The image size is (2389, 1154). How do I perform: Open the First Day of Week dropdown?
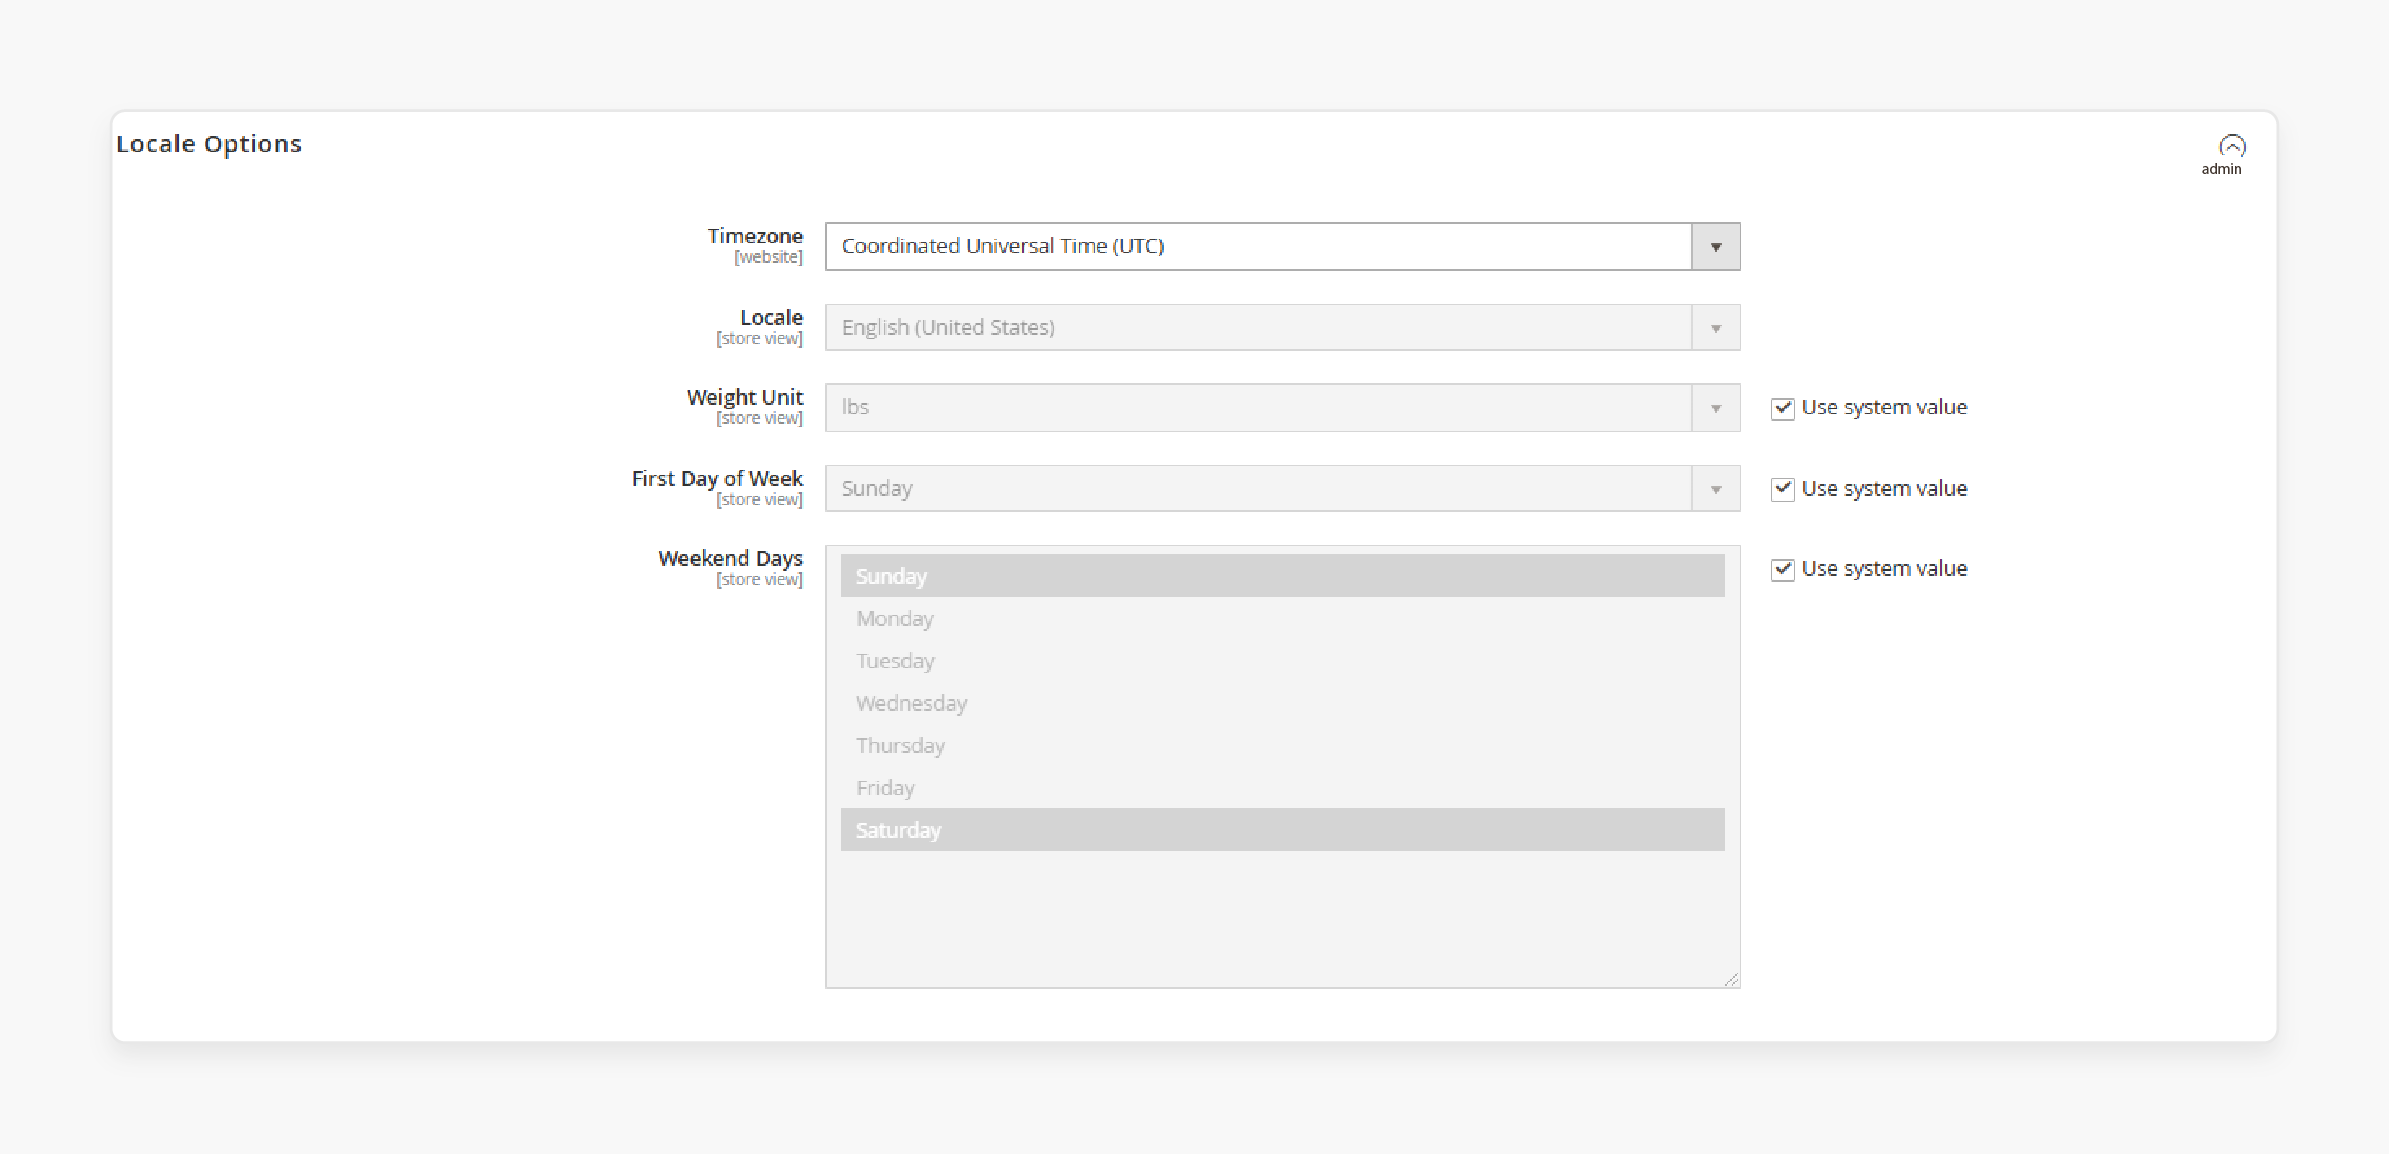coord(1282,488)
